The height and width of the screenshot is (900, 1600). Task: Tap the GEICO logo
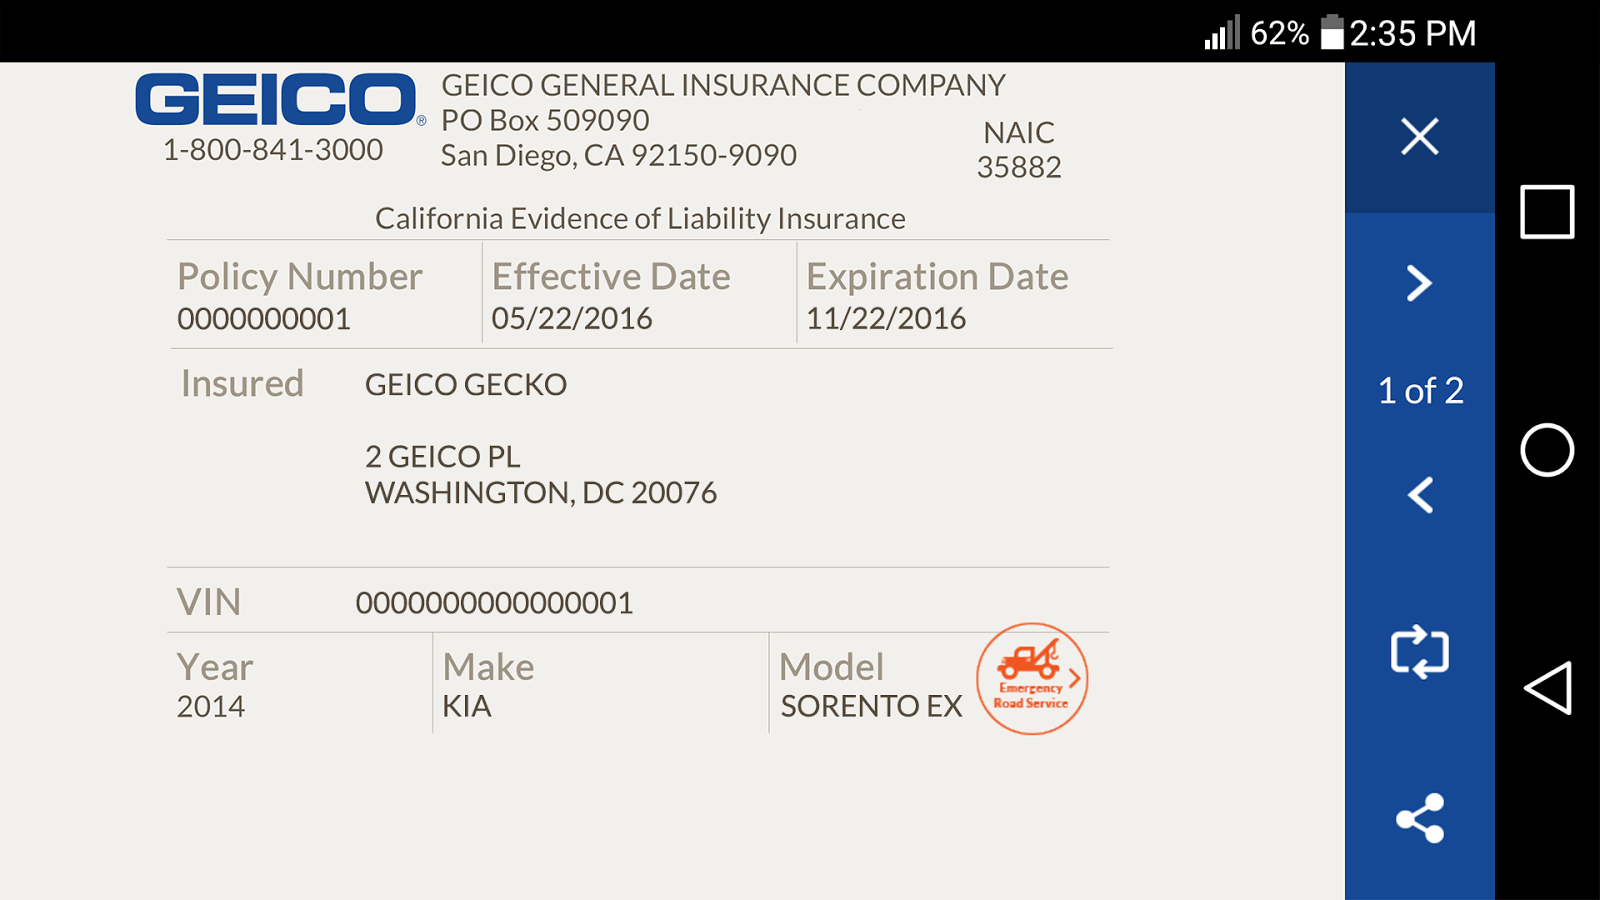[x=276, y=99]
